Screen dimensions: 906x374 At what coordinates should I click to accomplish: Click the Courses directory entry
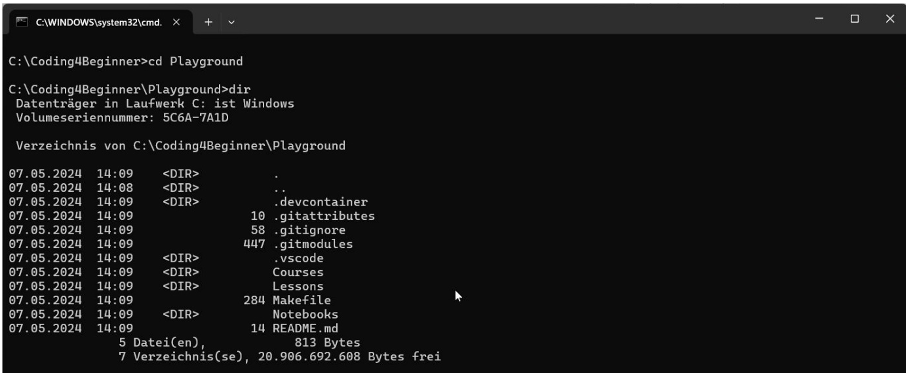pyautogui.click(x=298, y=272)
